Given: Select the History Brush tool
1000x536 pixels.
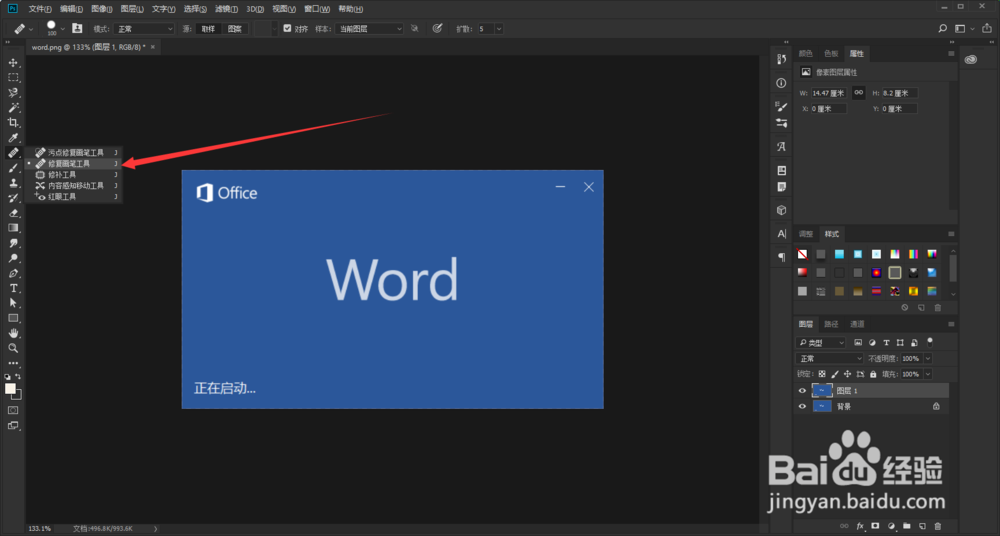Looking at the screenshot, I should click(x=13, y=198).
